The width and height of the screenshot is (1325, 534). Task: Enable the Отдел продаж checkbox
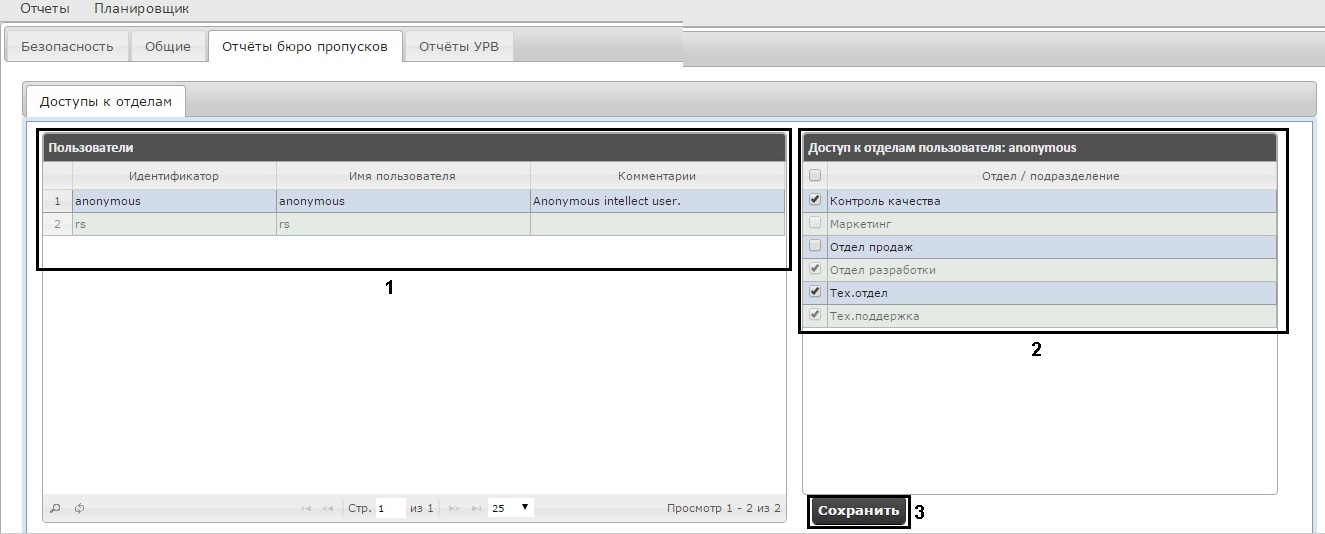[815, 246]
